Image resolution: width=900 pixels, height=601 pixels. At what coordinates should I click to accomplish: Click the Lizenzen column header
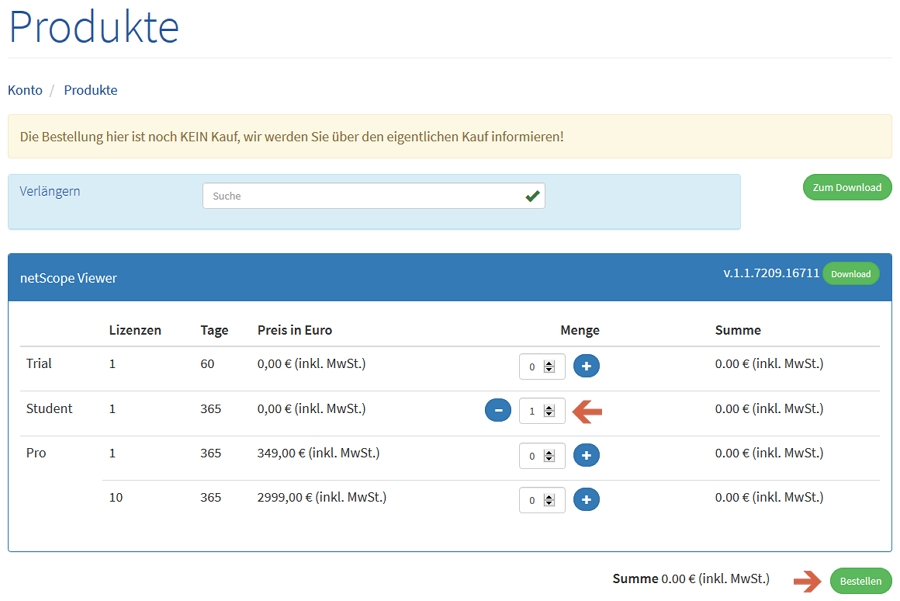pyautogui.click(x=135, y=330)
